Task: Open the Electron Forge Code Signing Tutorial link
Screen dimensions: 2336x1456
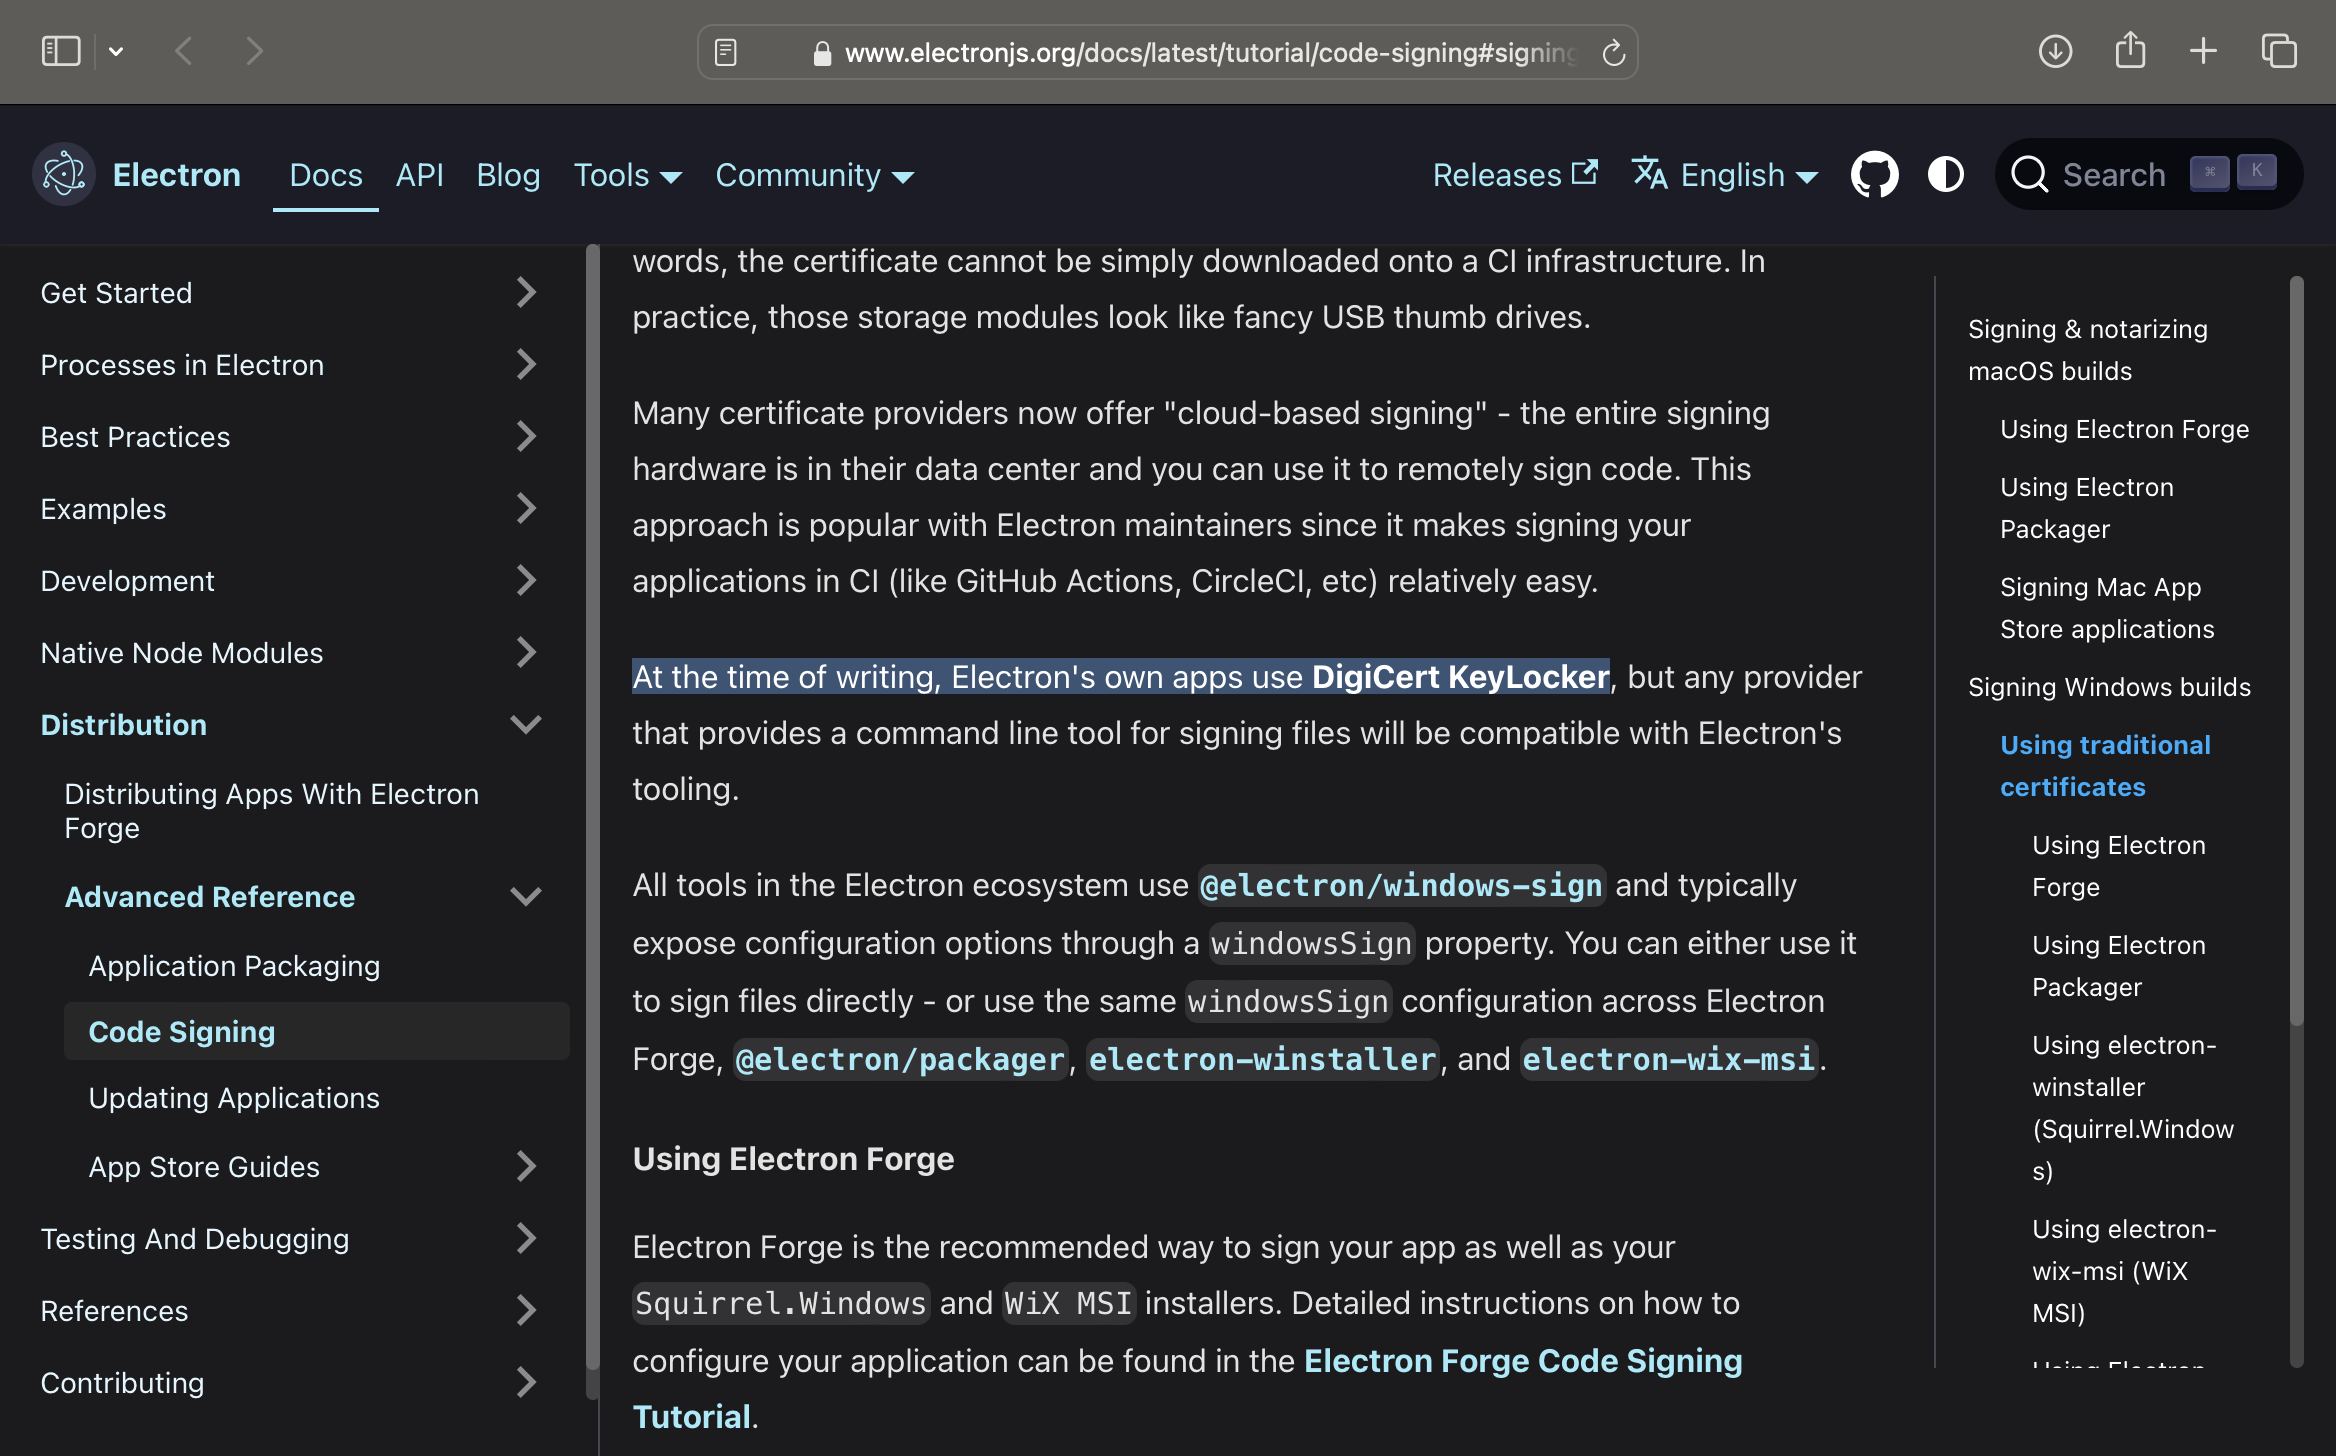Action: 1522,1361
